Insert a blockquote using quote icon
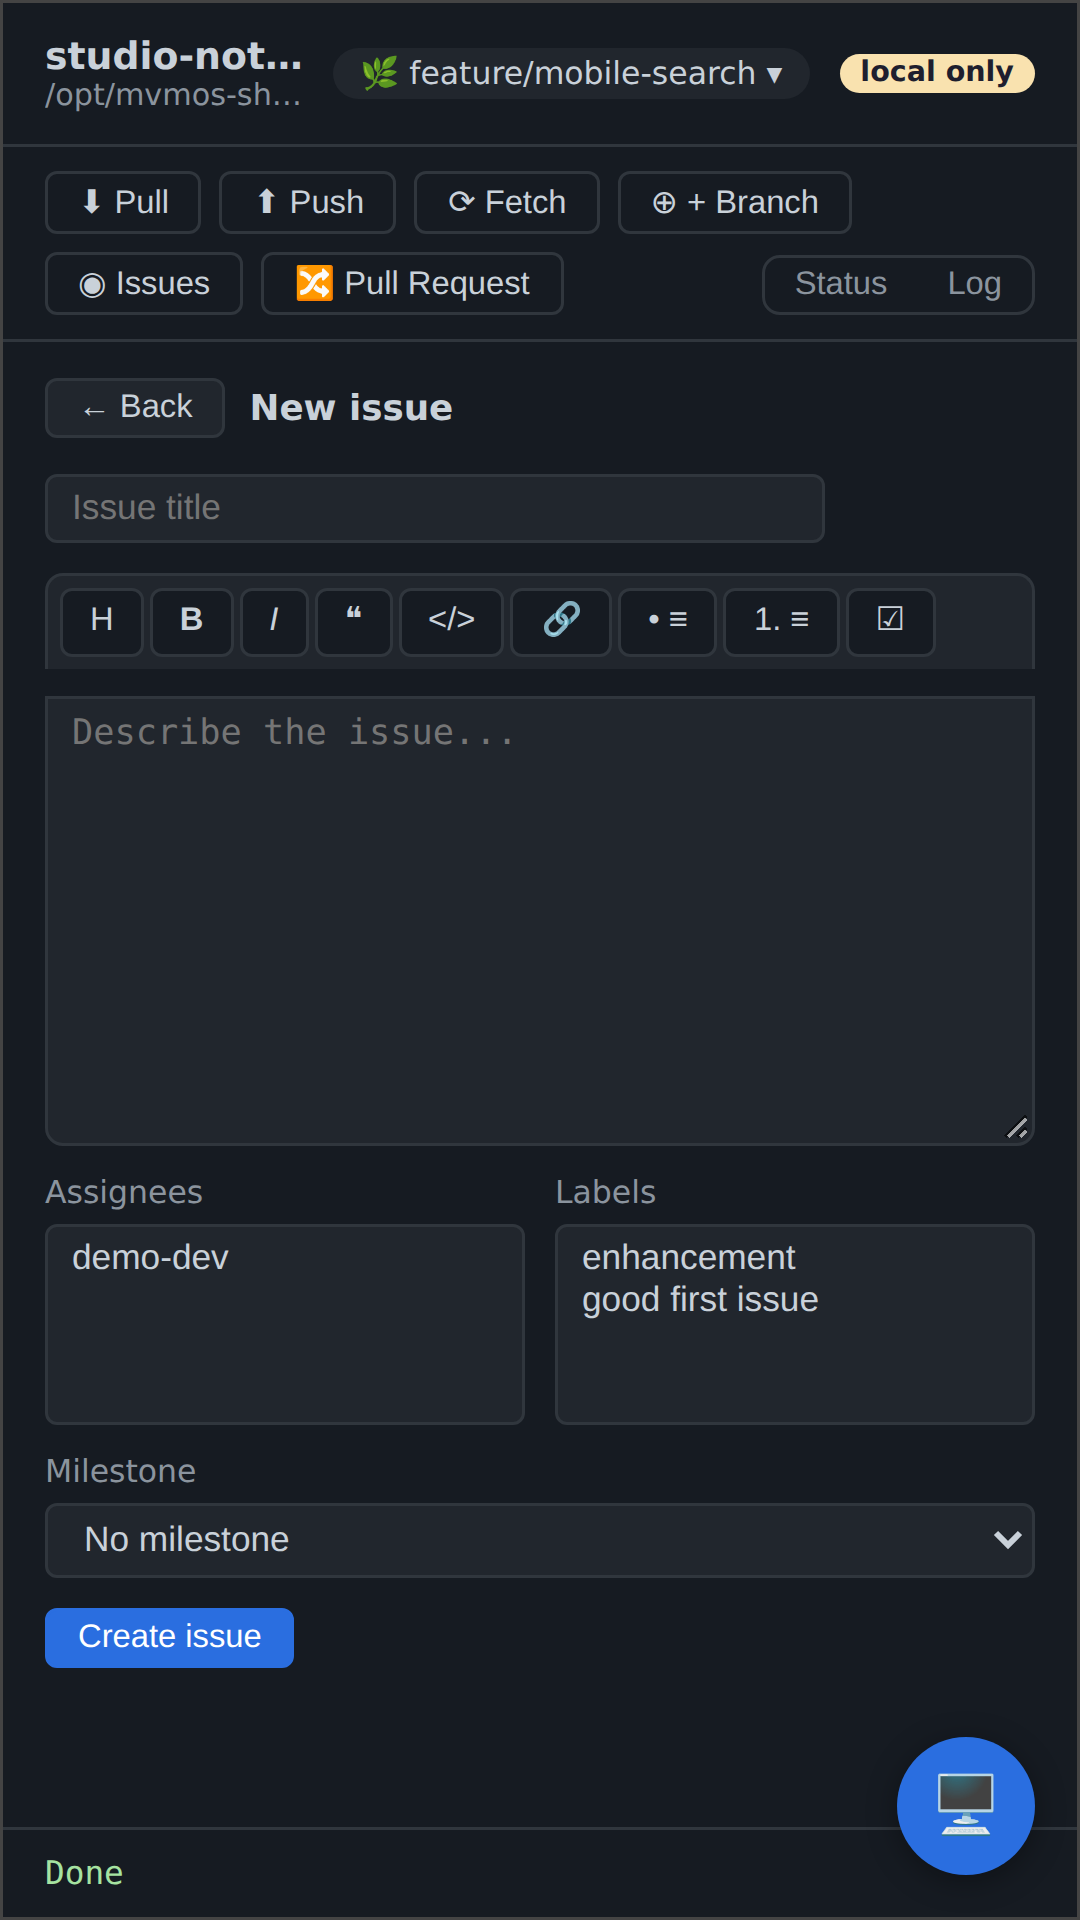Viewport: 1080px width, 1920px height. pyautogui.click(x=354, y=622)
